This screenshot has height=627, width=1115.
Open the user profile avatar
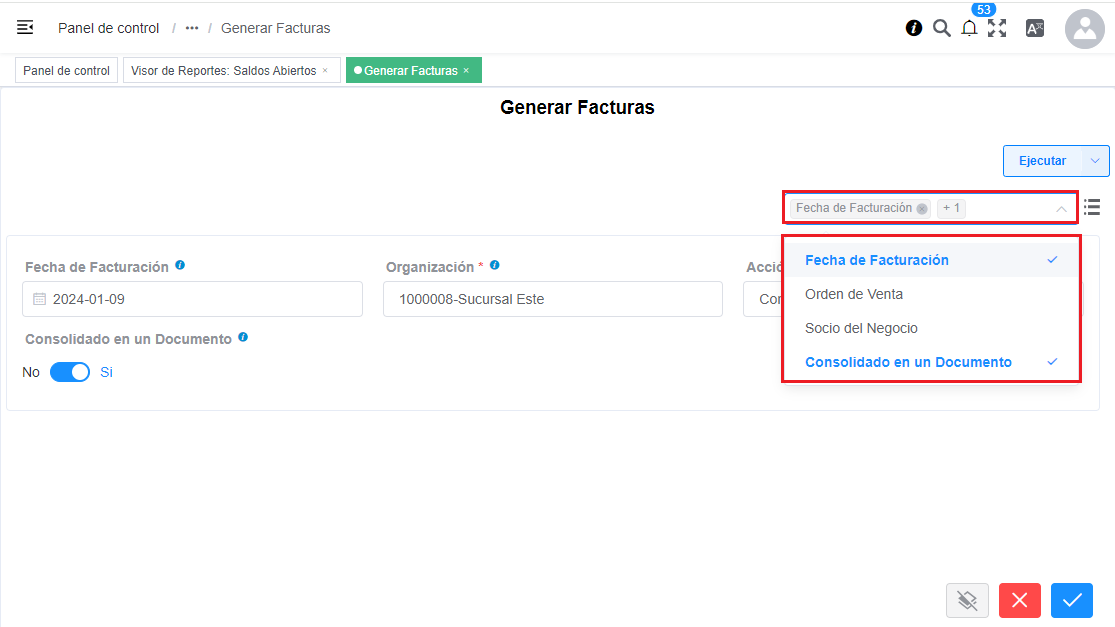pyautogui.click(x=1084, y=29)
